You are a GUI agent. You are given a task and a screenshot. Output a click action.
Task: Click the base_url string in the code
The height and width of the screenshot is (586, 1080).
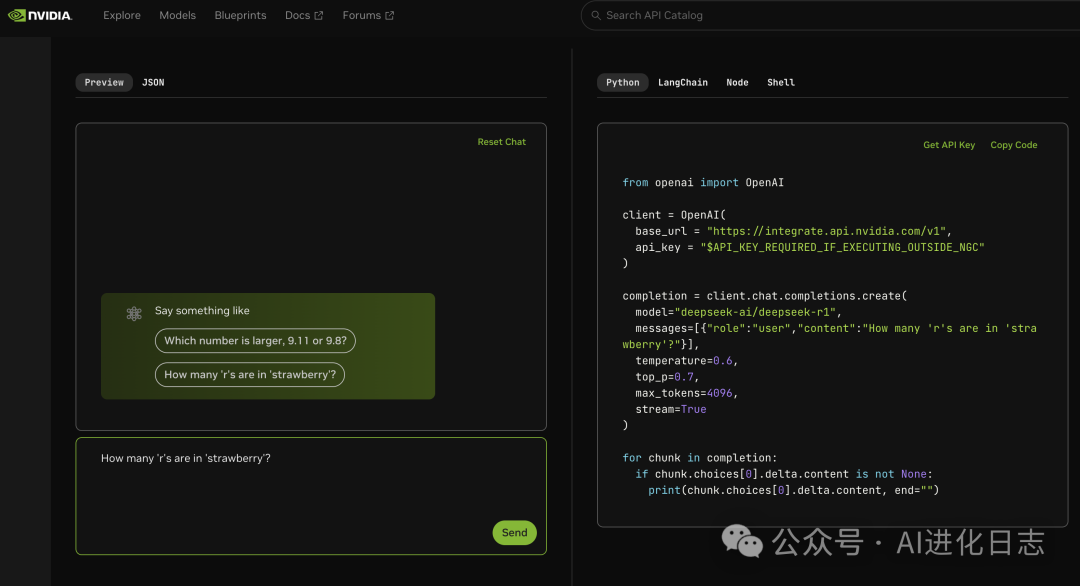pos(827,231)
